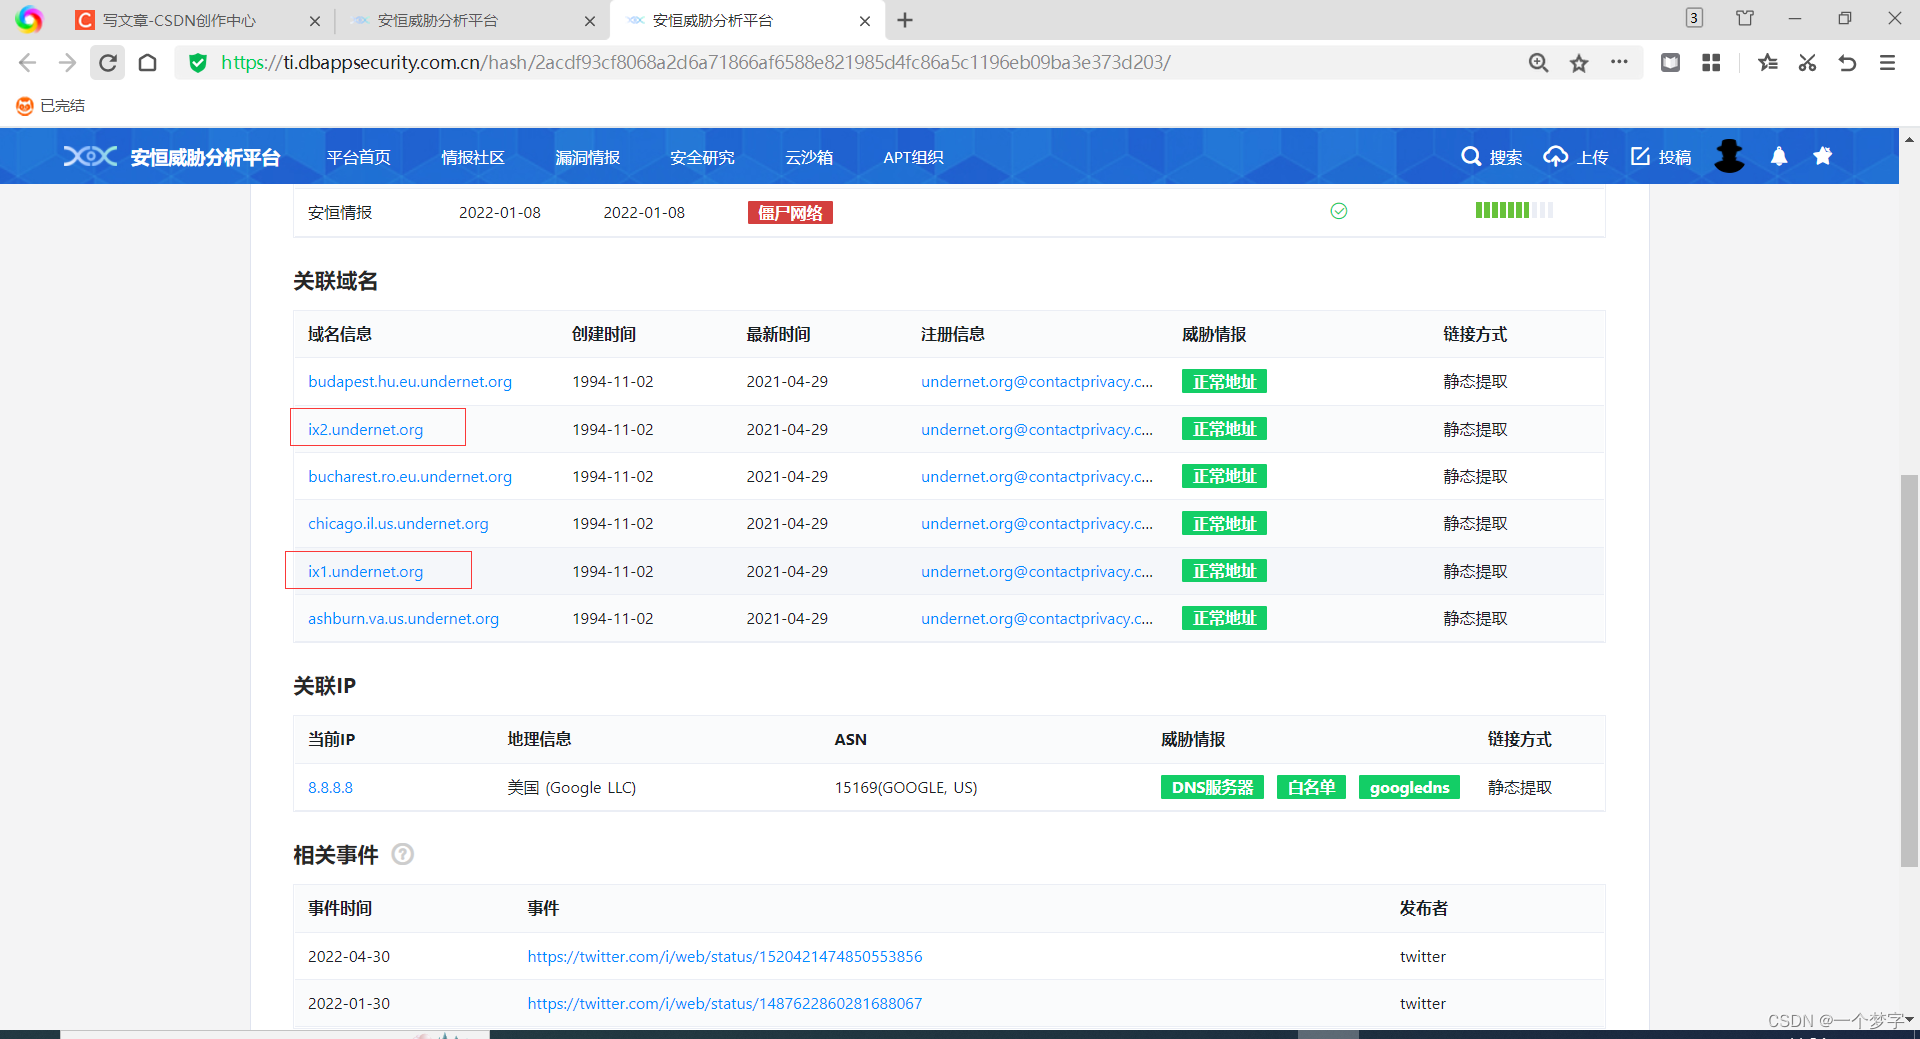
Task: Click the 僵尸网络 red tag
Action: pos(790,213)
